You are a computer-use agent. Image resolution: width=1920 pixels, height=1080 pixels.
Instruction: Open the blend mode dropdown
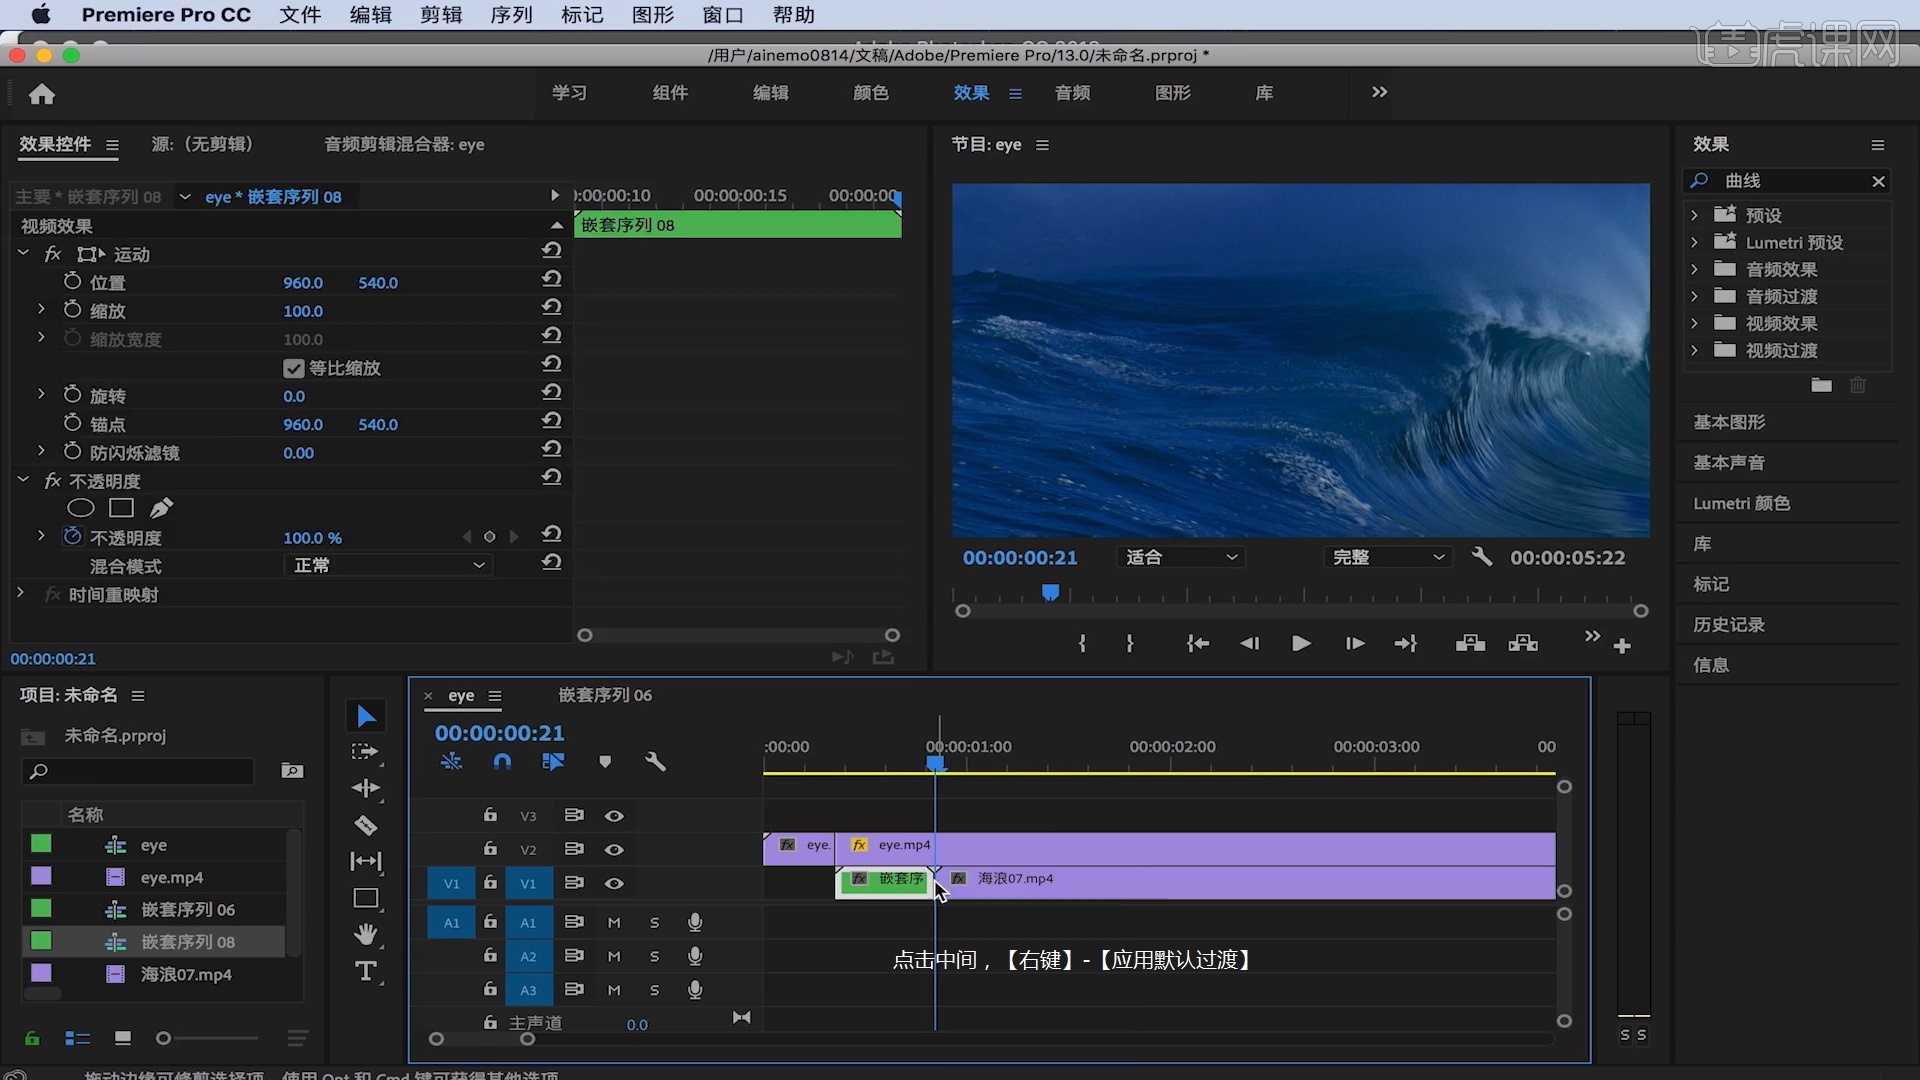tap(388, 565)
